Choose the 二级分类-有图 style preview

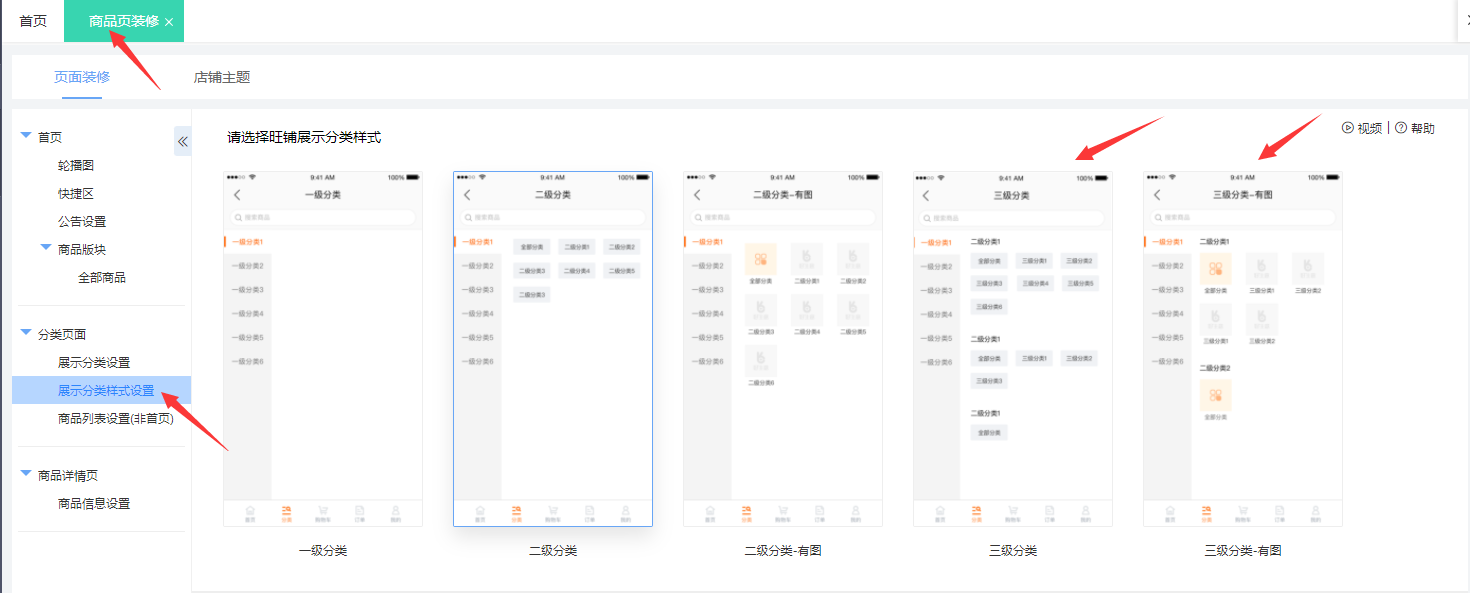[783, 348]
